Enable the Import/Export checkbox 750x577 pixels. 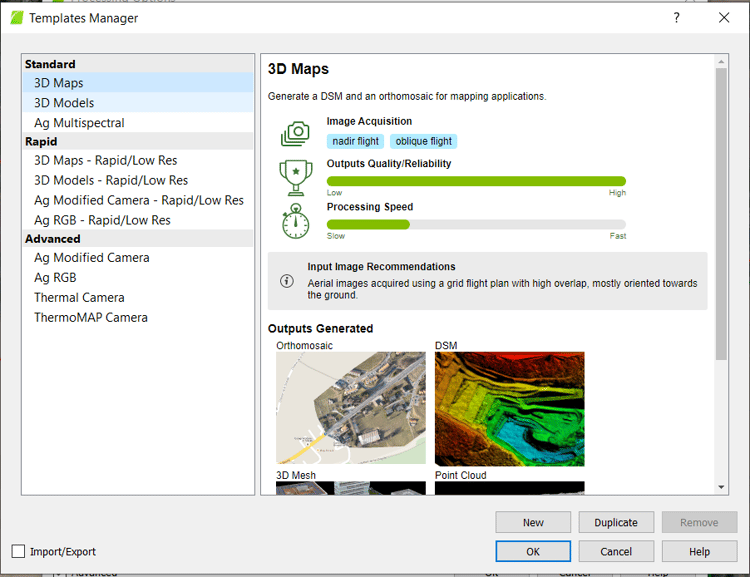point(19,551)
